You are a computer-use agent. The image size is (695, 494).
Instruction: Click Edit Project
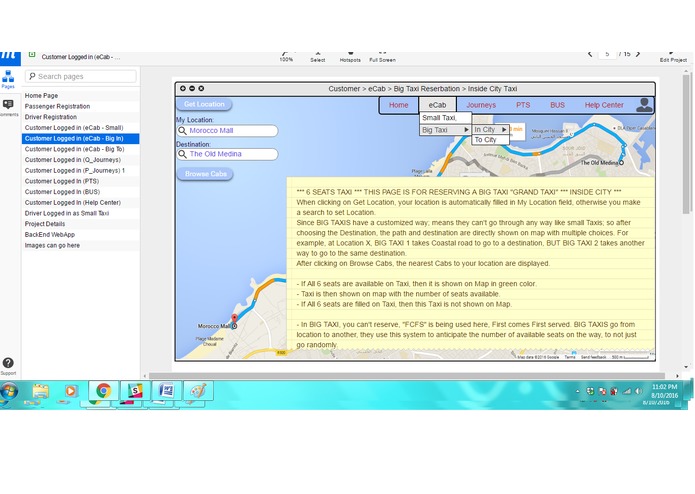click(x=673, y=57)
